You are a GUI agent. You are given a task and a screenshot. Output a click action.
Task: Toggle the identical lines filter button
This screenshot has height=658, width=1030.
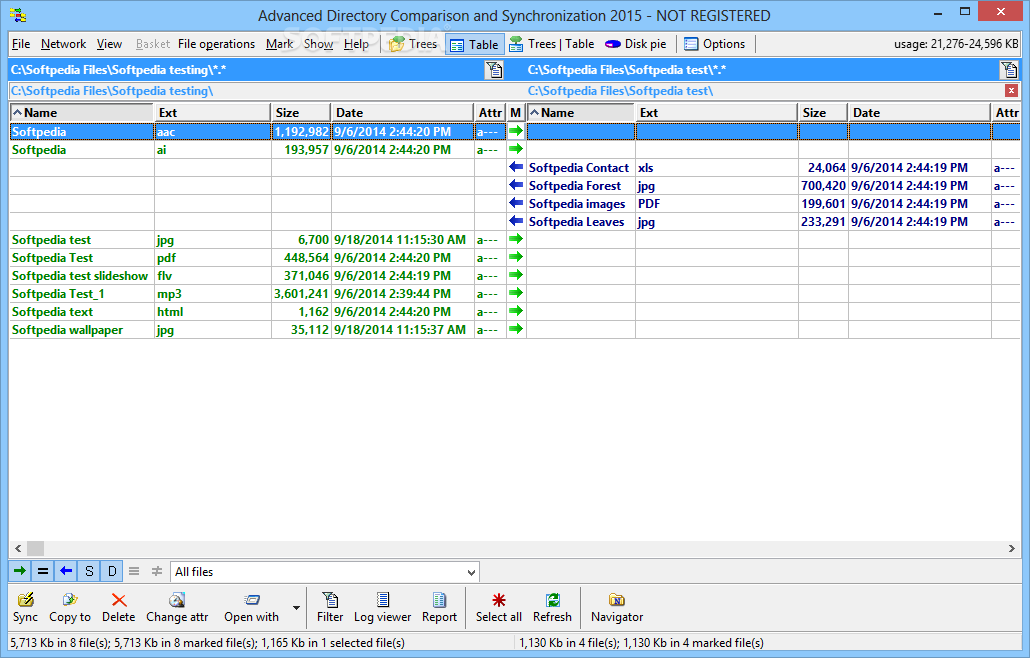(x=134, y=571)
